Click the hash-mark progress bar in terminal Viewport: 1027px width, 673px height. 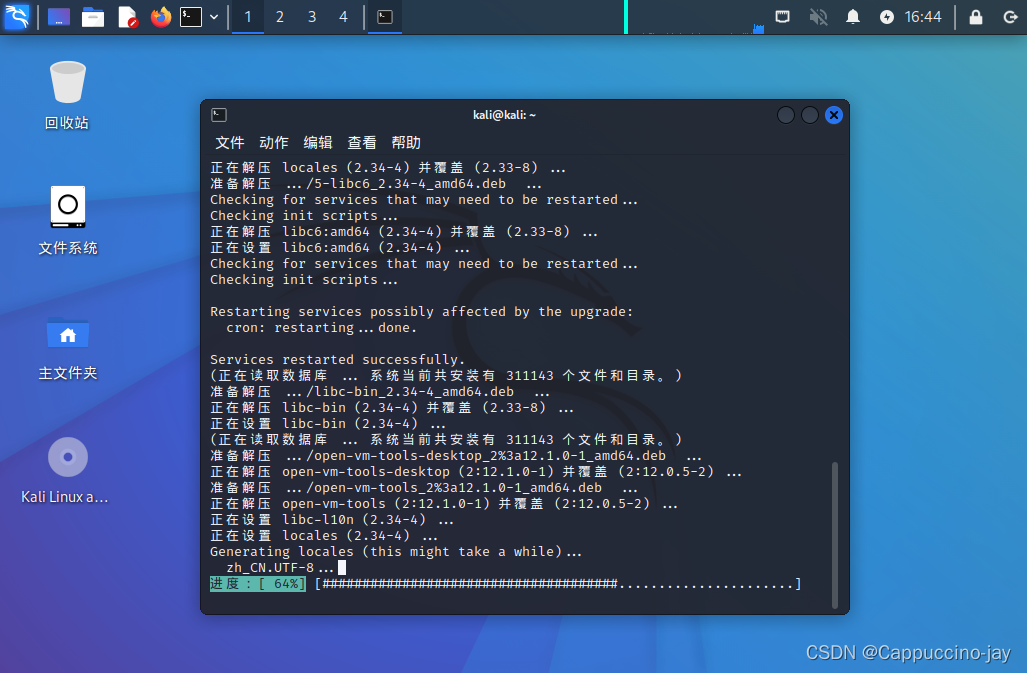[558, 583]
